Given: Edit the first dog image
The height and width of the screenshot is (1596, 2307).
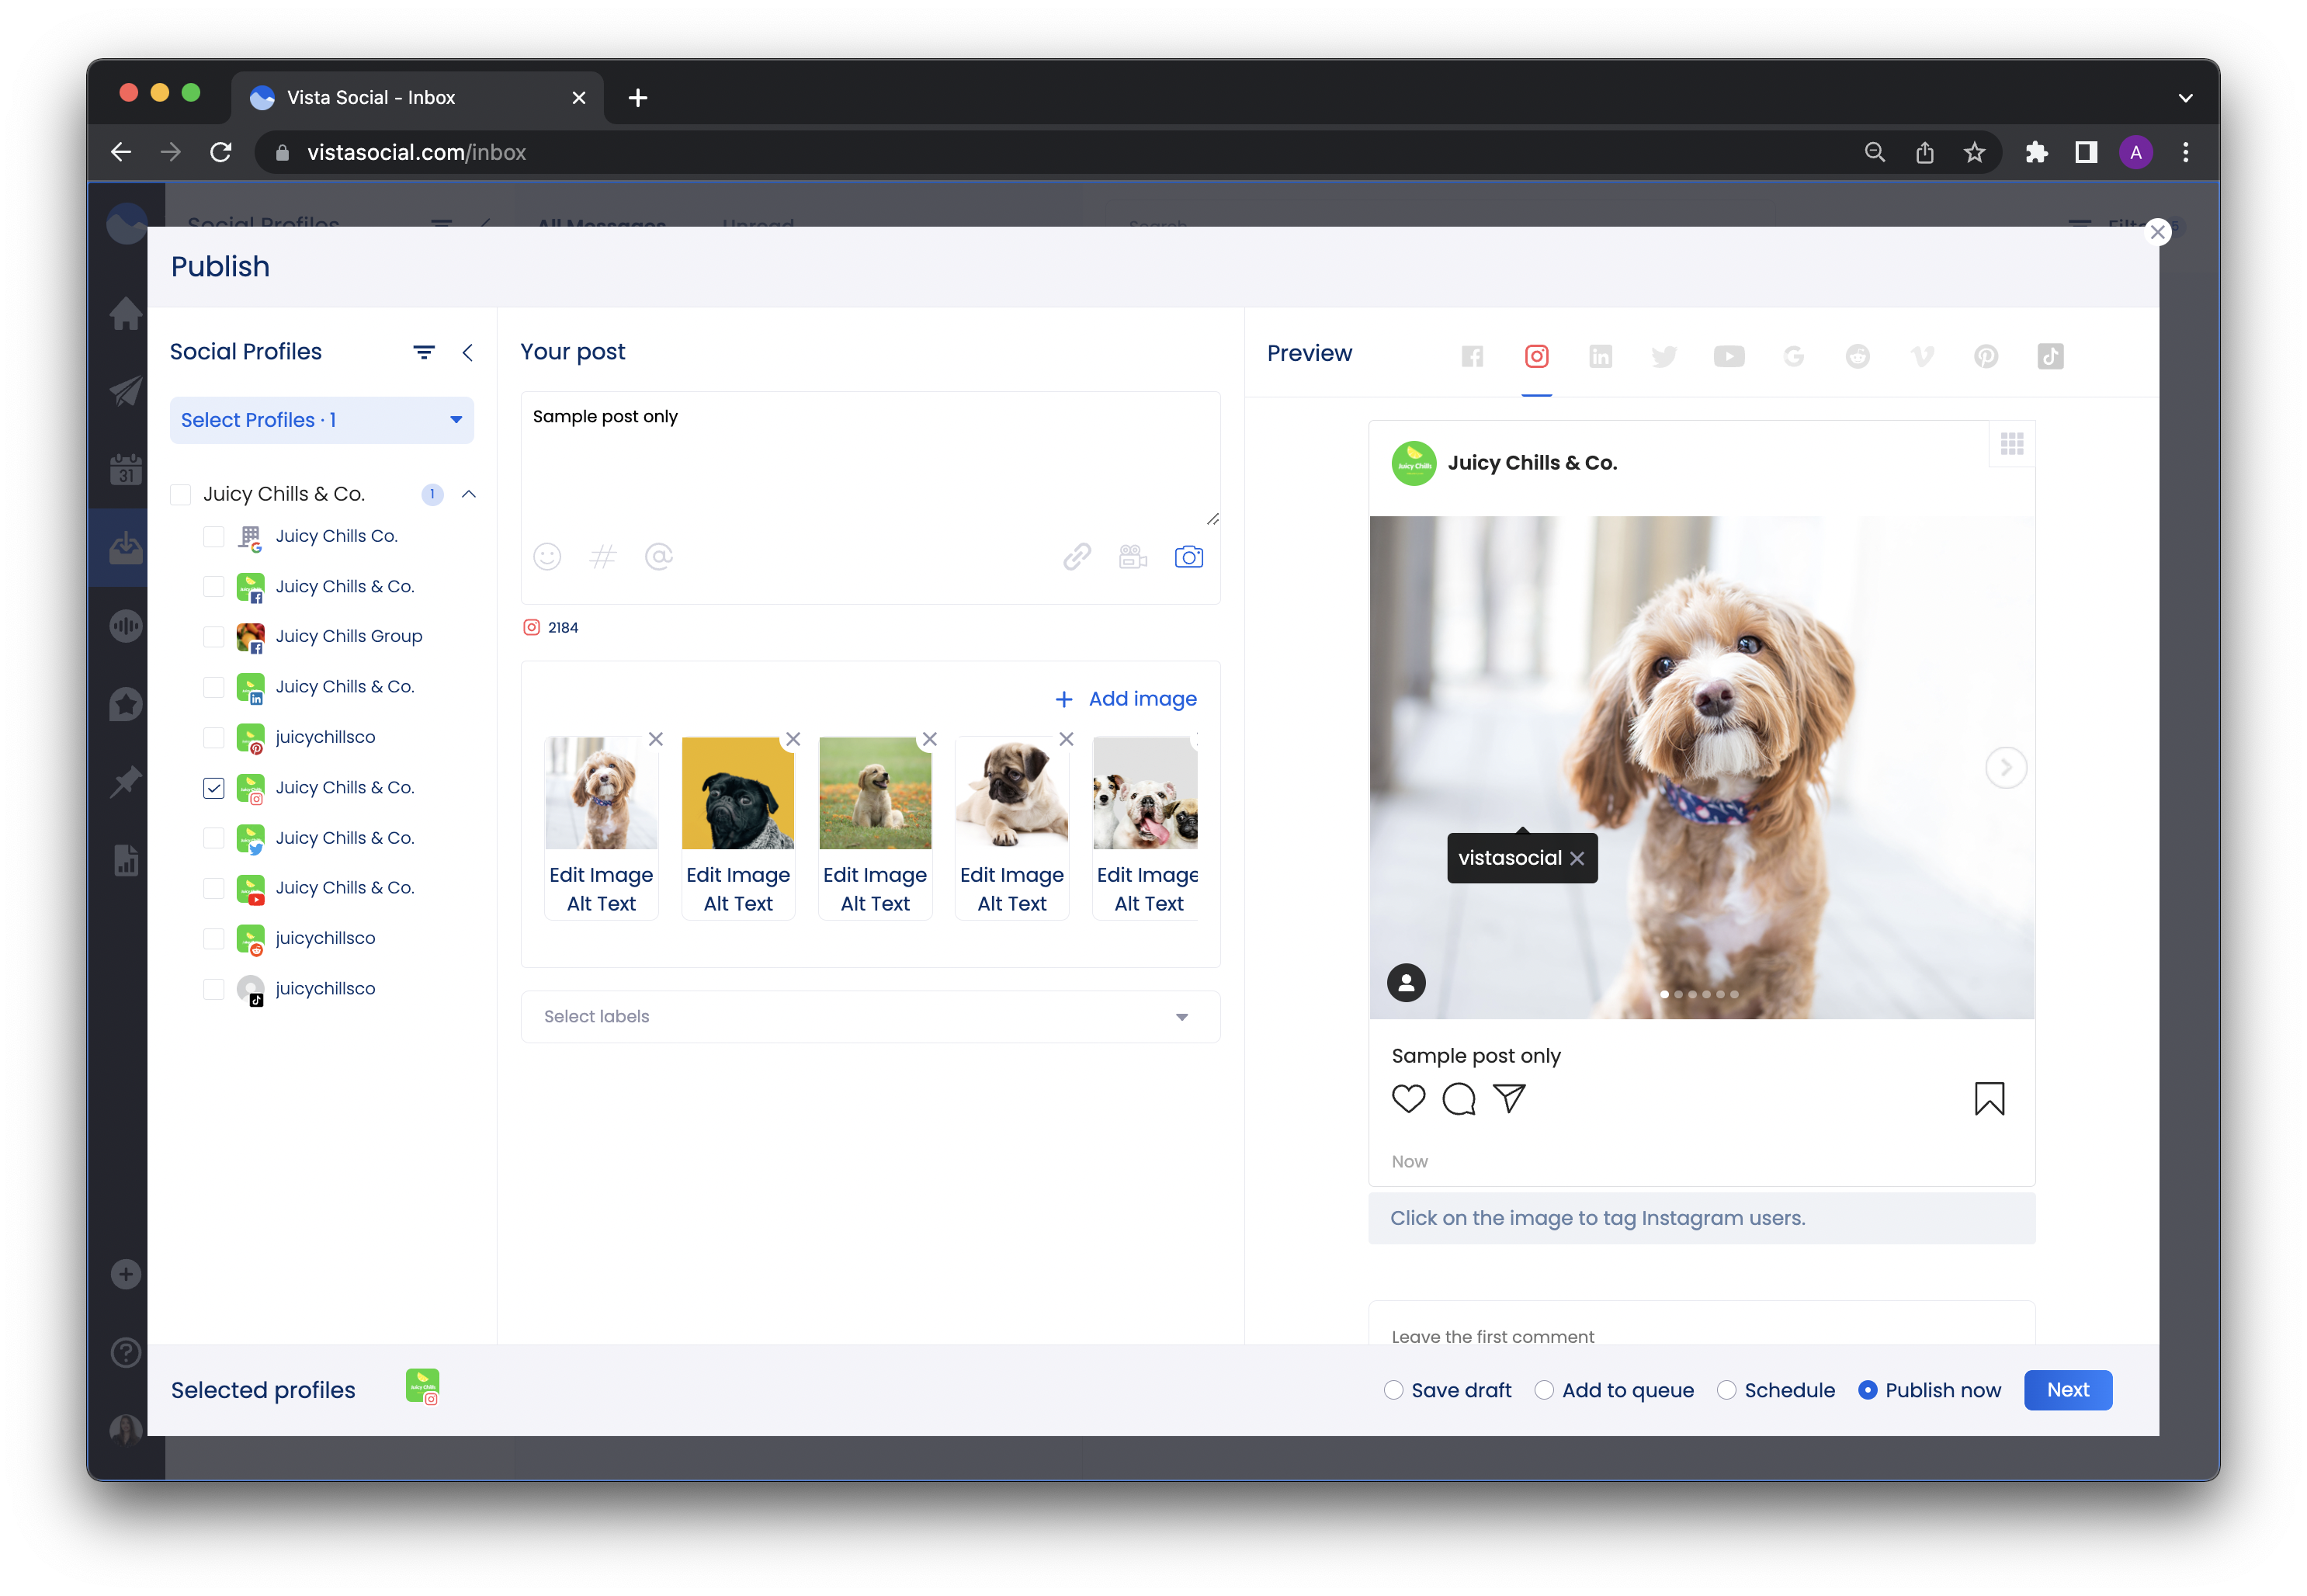Looking at the screenshot, I should (601, 875).
